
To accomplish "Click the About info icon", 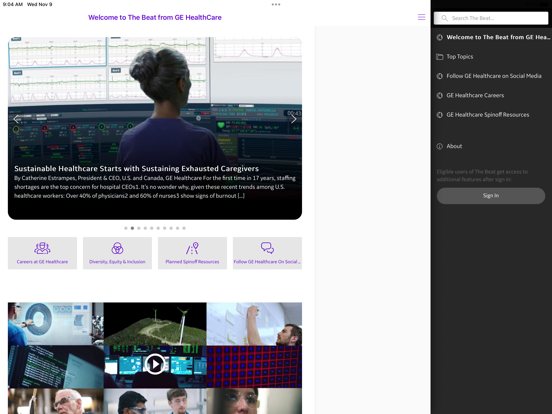I will pos(440,146).
